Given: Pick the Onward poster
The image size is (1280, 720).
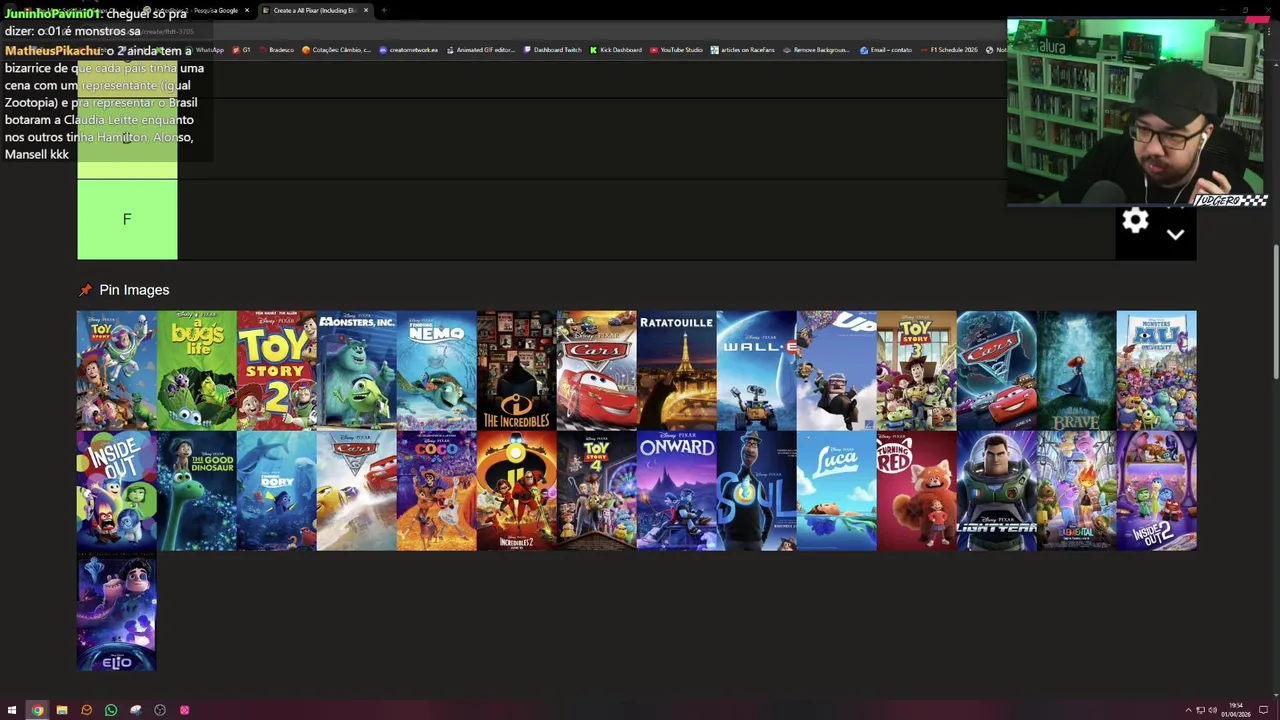Looking at the screenshot, I should coord(677,491).
